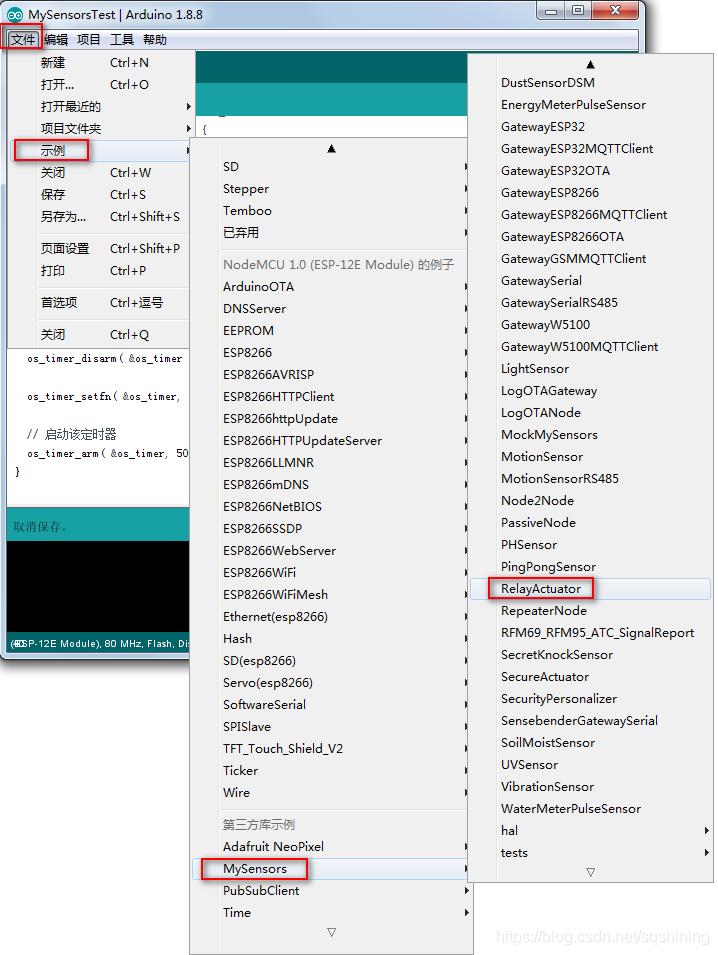Click the Arduino window title icon
Image resolution: width=718 pixels, height=955 pixels.
[x=15, y=15]
